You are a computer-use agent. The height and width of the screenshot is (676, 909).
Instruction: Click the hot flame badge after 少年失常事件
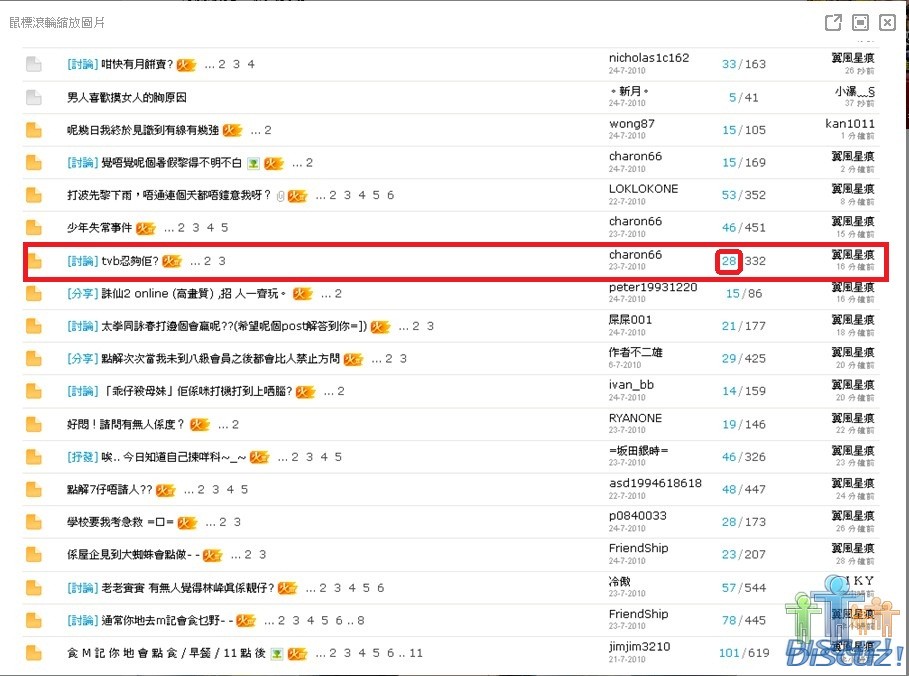pos(146,228)
